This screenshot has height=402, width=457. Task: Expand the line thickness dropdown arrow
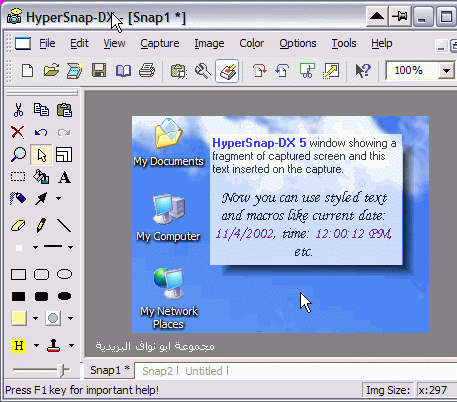coord(71,247)
